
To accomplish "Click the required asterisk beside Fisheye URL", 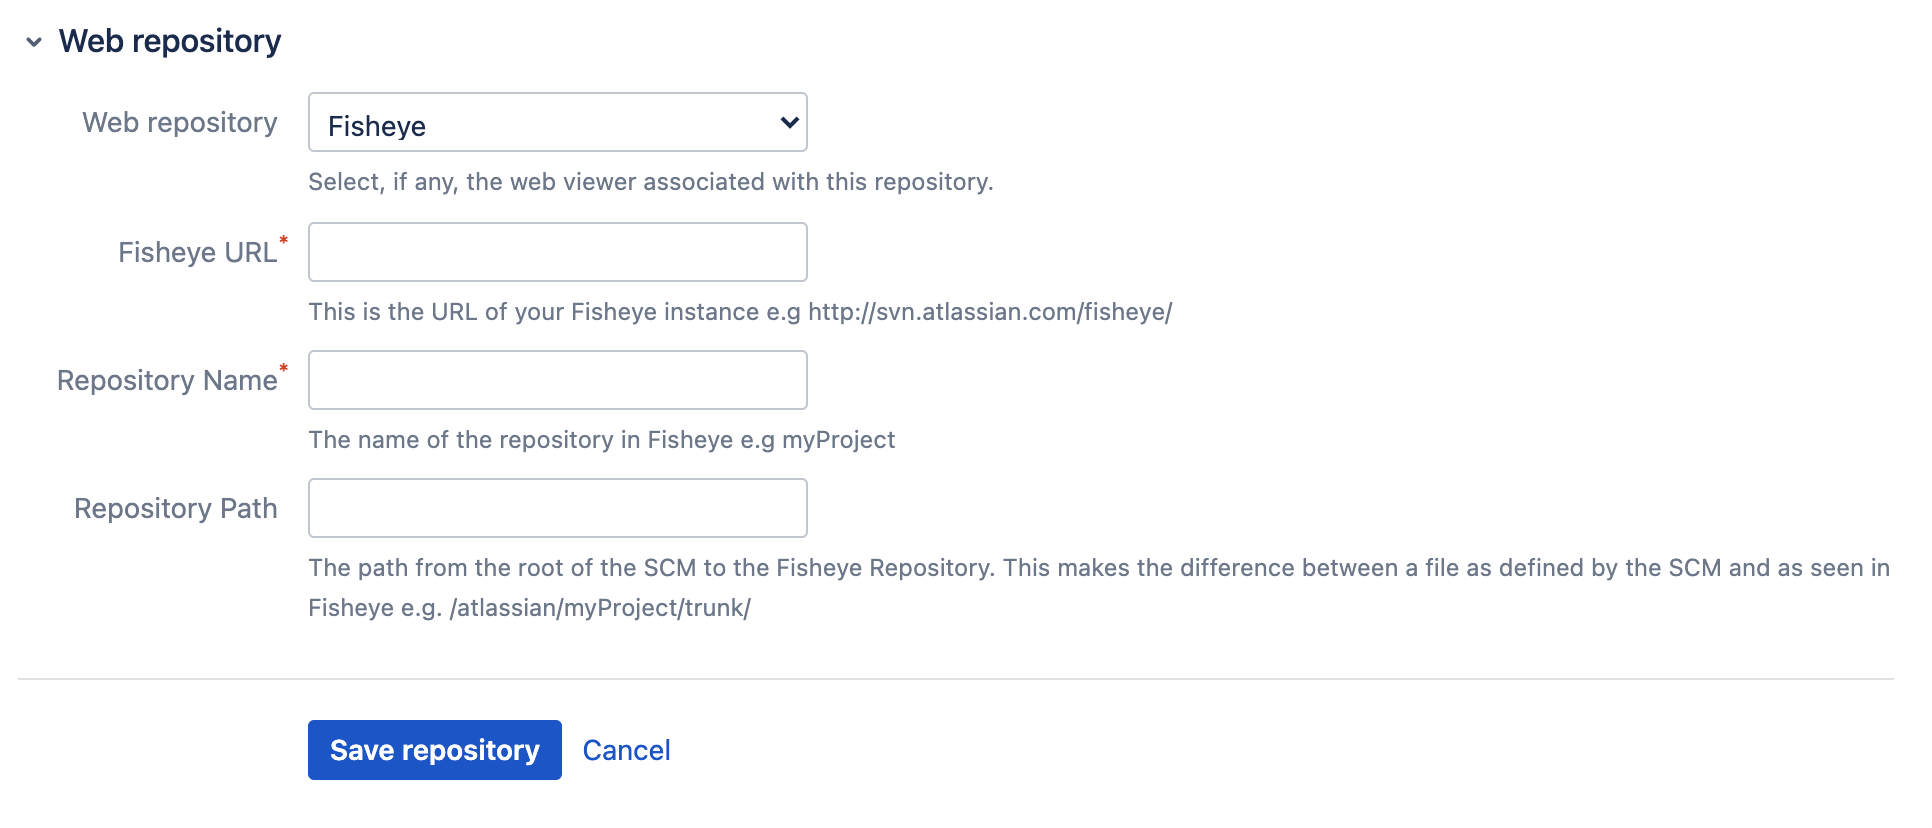I will coord(284,242).
